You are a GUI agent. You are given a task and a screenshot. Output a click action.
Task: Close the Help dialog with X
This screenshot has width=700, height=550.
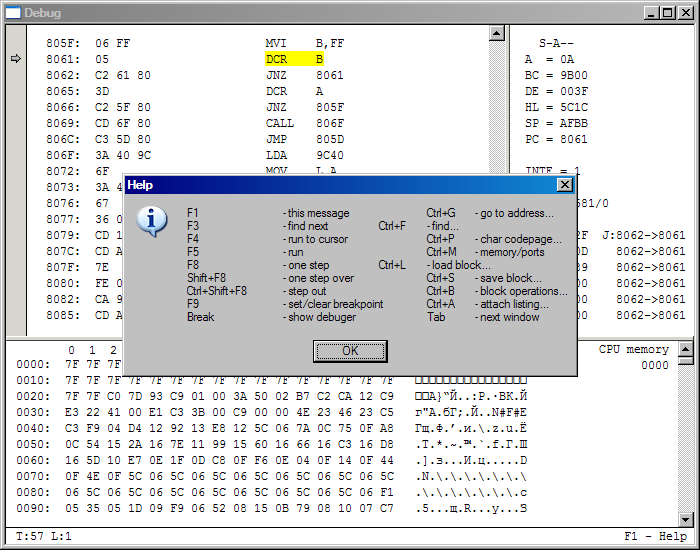point(565,185)
